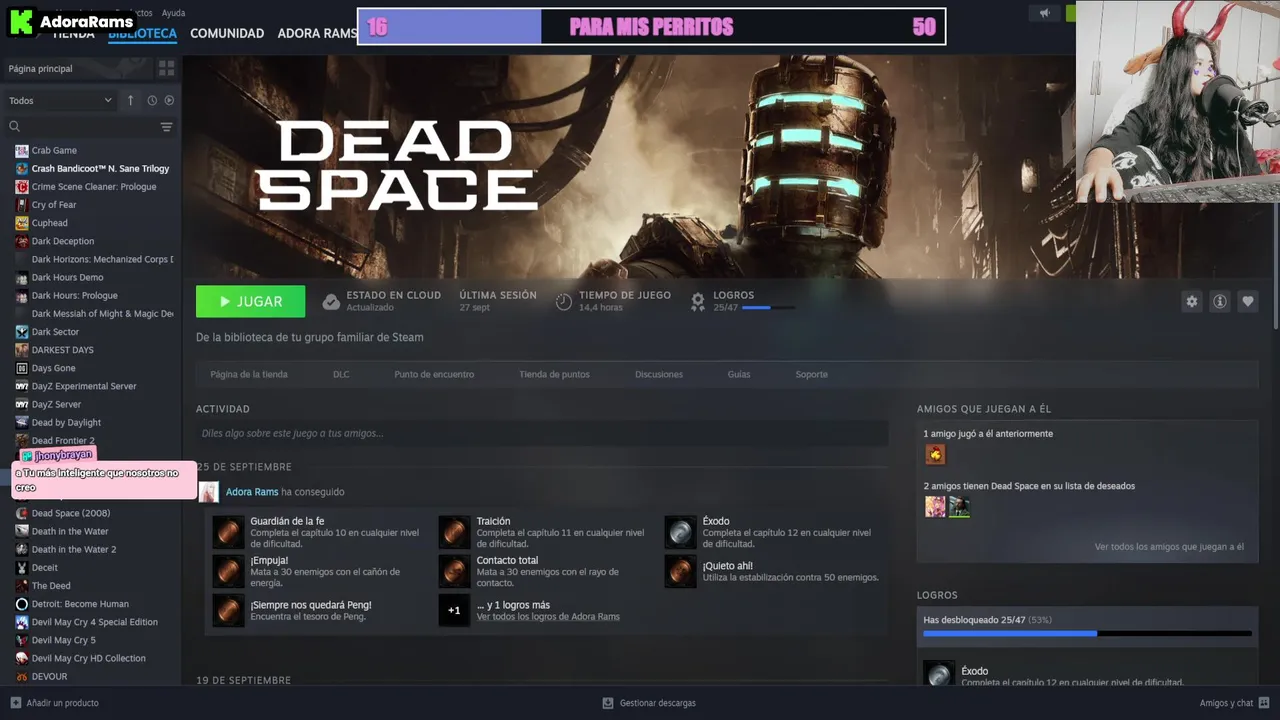The height and width of the screenshot is (720, 1280).
Task: Click the sort ascending arrow in library sidebar
Action: (x=130, y=100)
